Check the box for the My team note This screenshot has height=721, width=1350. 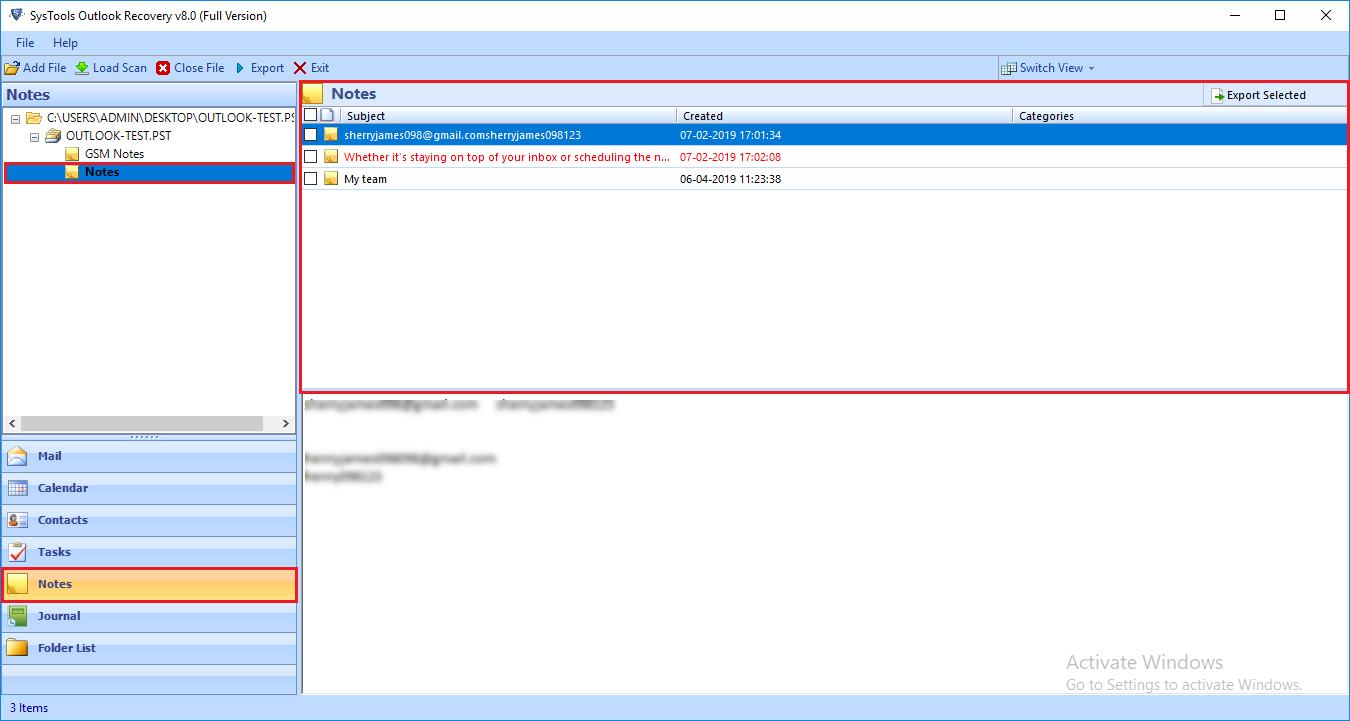click(x=310, y=178)
